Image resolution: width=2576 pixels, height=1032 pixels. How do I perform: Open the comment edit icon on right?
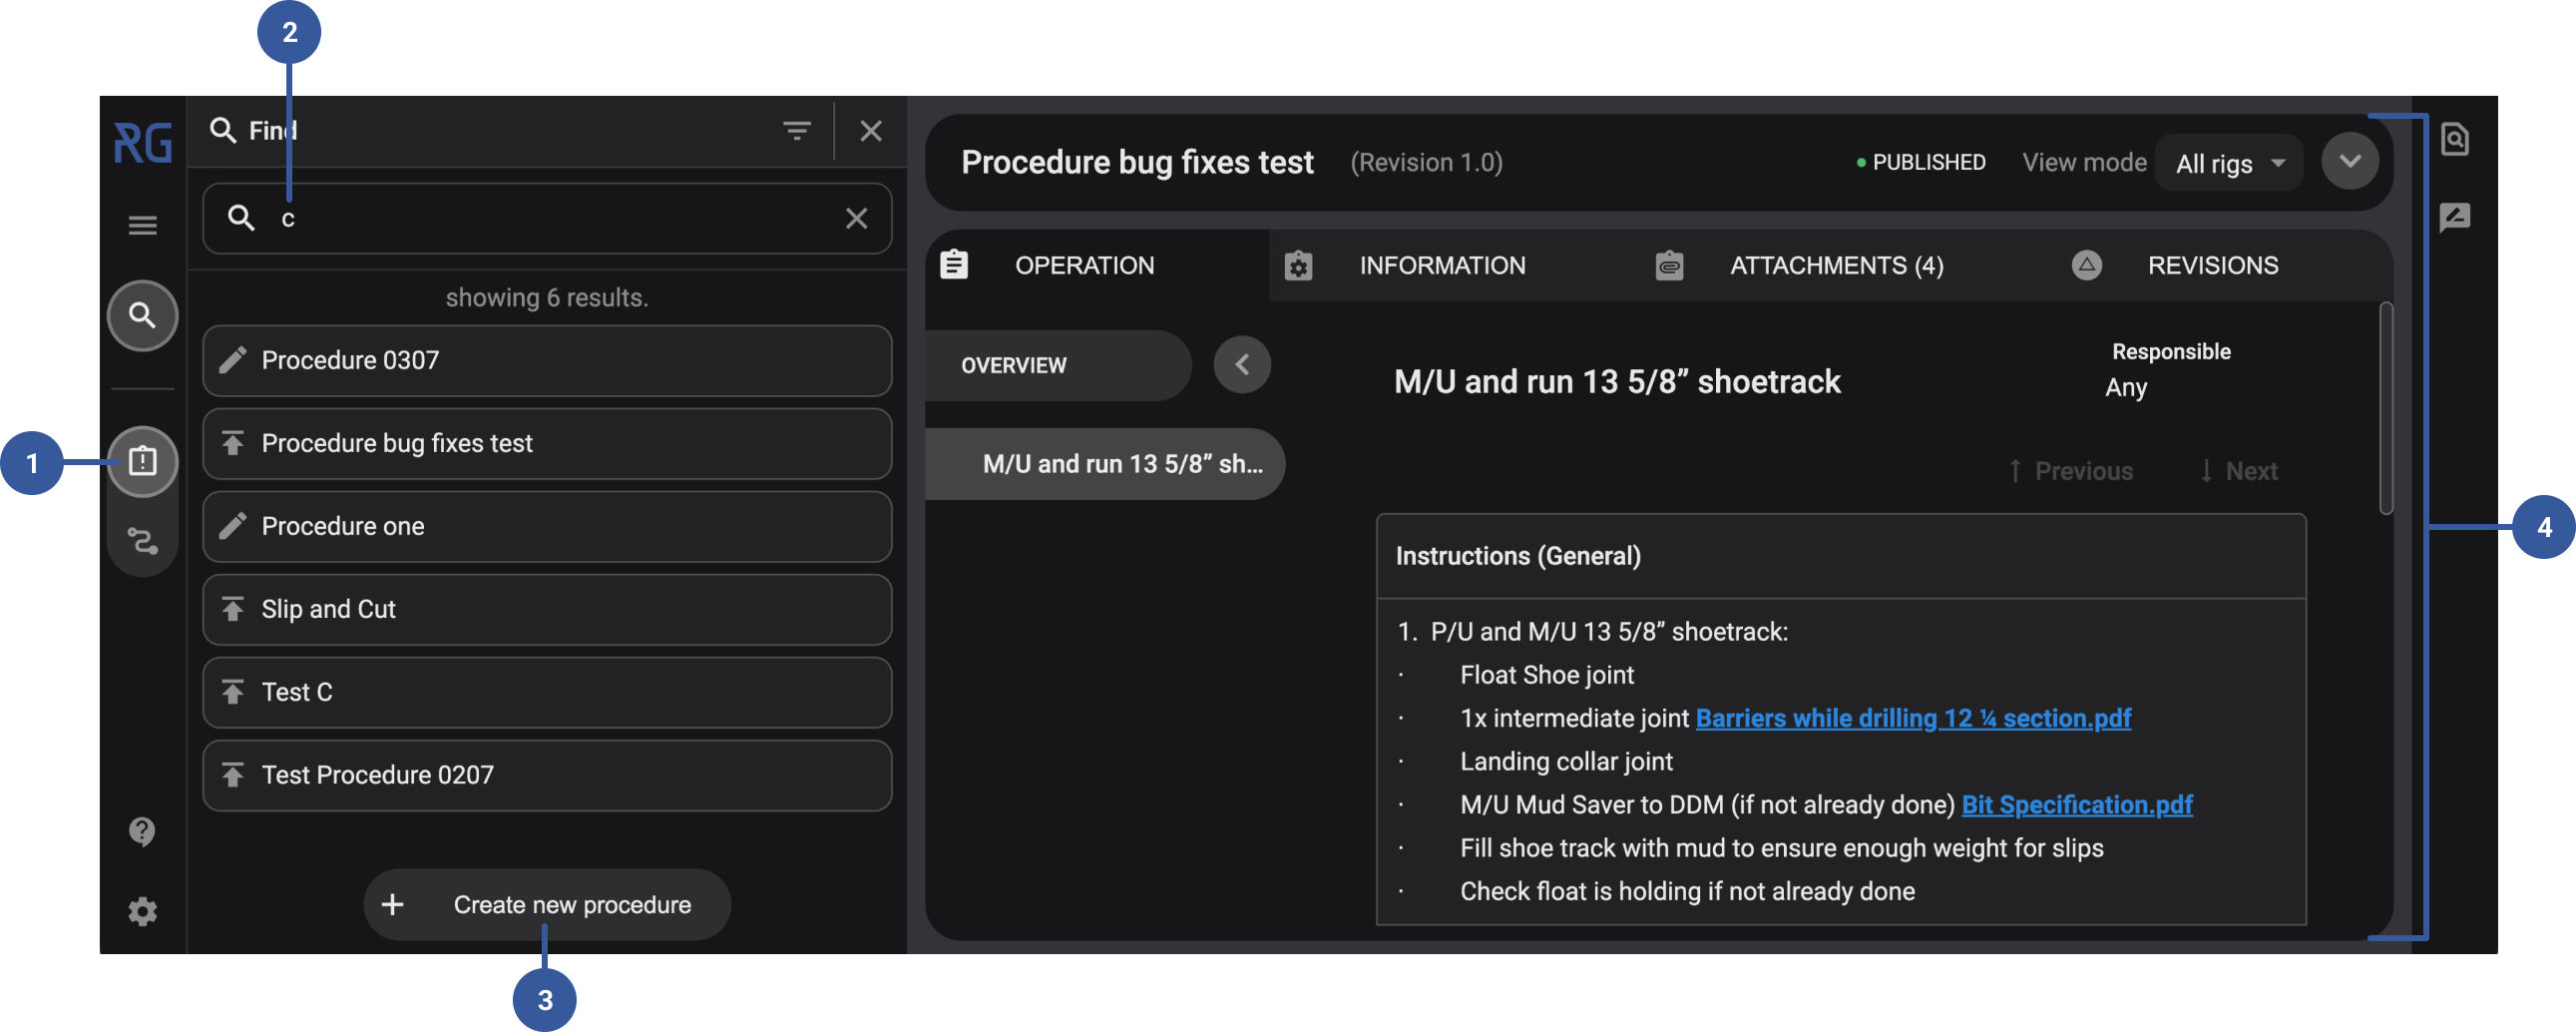point(2454,217)
